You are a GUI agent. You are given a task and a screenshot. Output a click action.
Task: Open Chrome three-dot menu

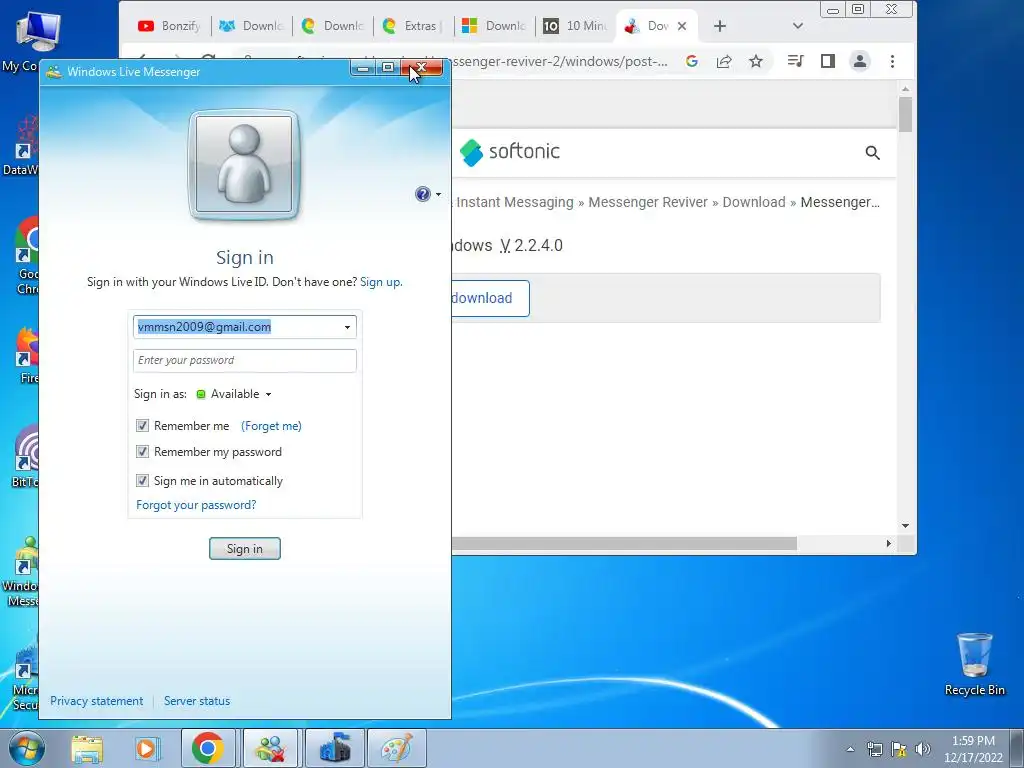pos(892,61)
